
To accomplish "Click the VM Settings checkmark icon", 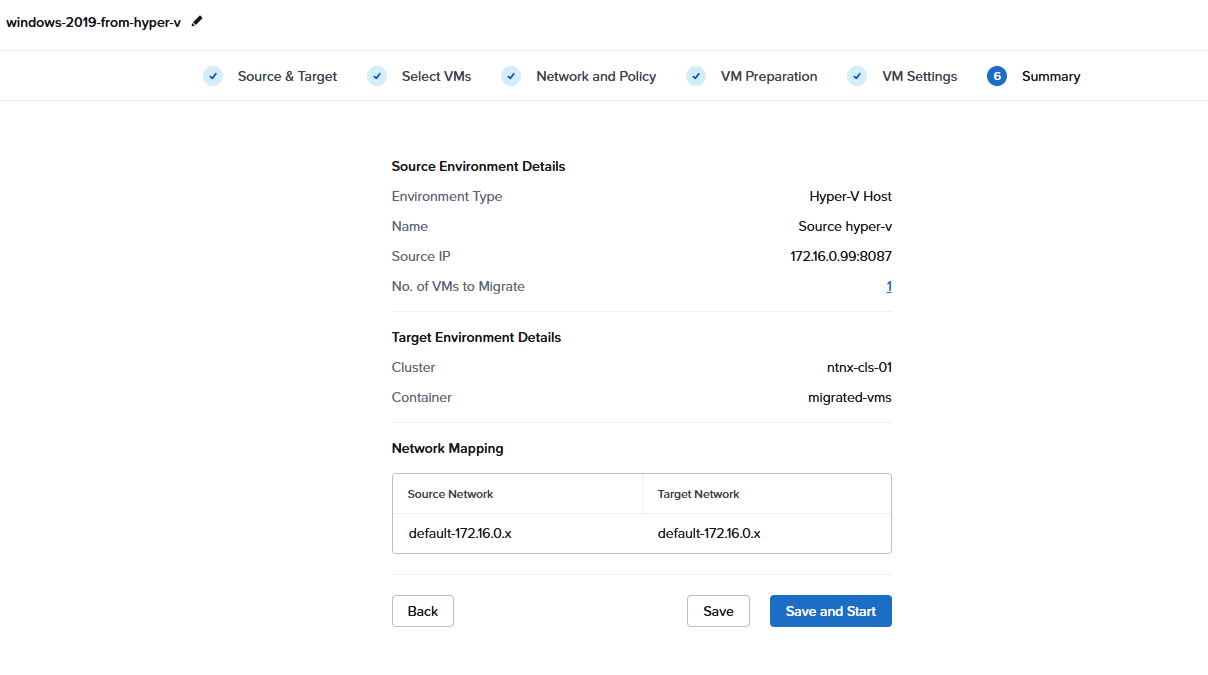I will (x=857, y=76).
